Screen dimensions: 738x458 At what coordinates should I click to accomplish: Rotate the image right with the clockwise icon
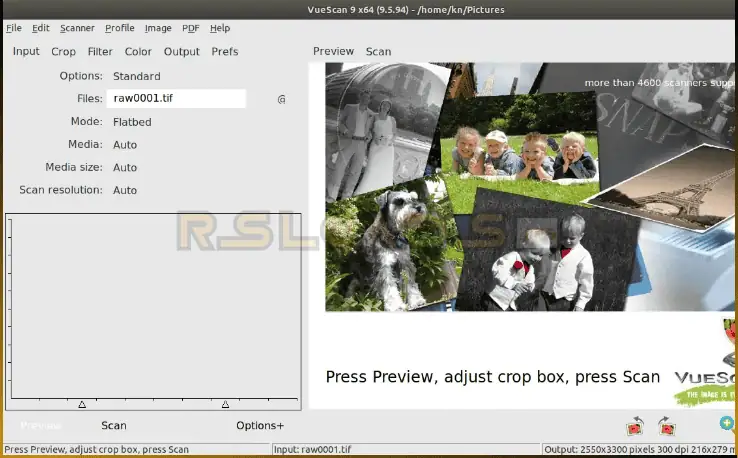point(666,426)
